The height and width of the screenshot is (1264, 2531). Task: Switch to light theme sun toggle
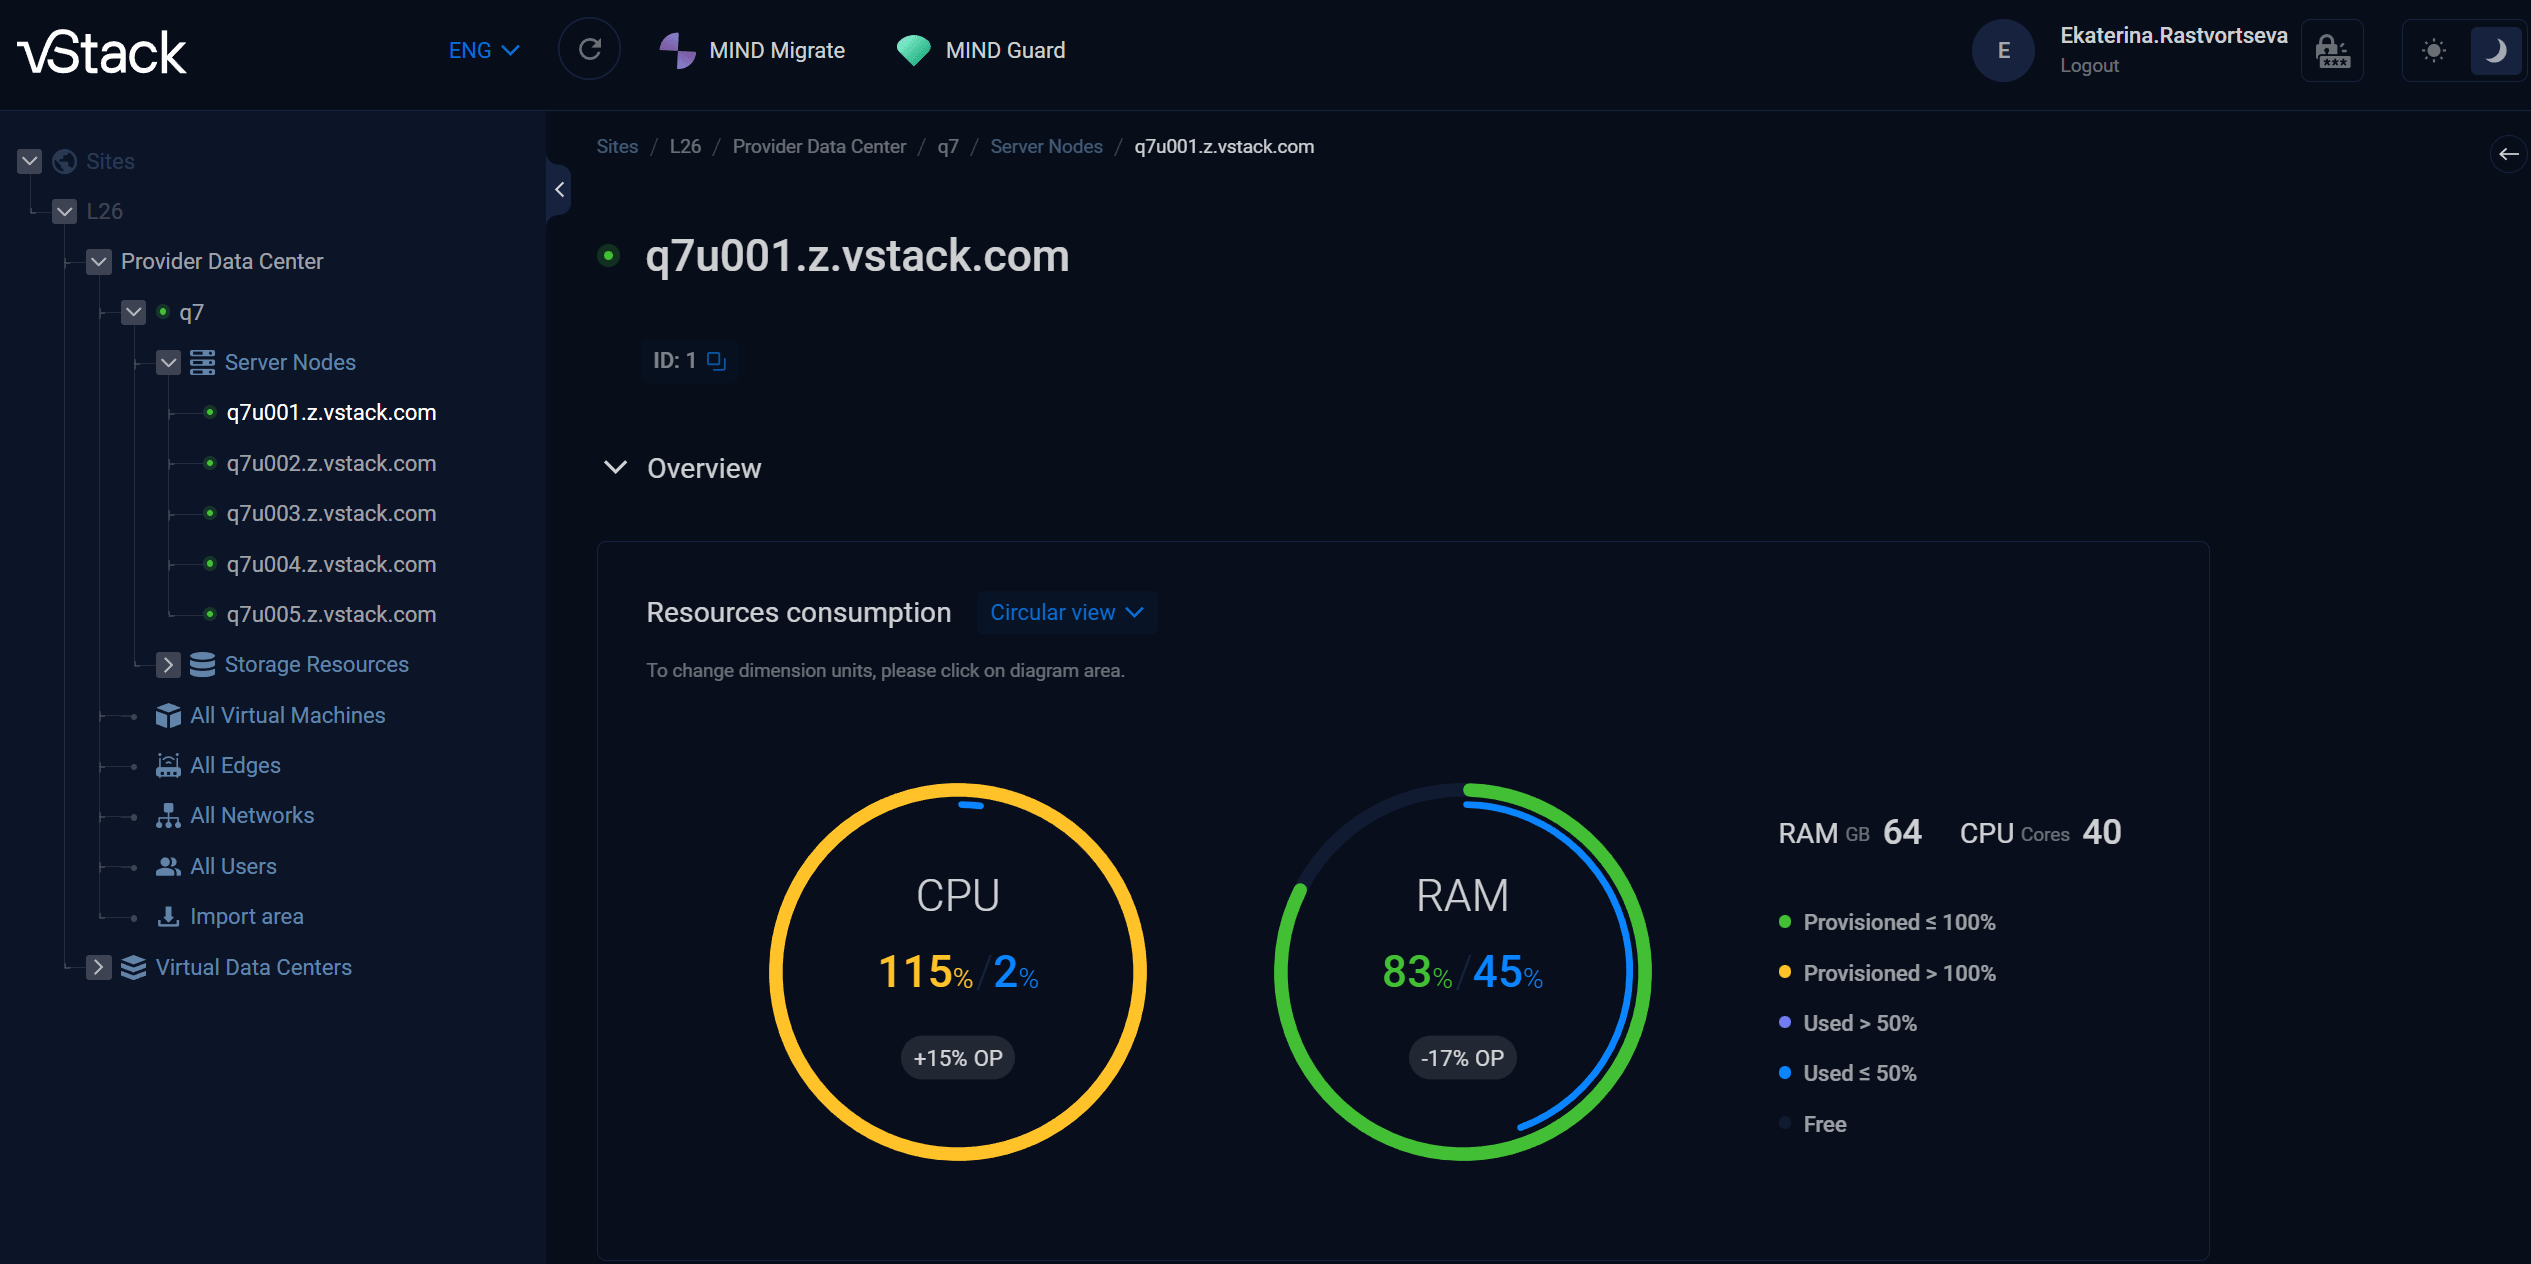coord(2434,50)
